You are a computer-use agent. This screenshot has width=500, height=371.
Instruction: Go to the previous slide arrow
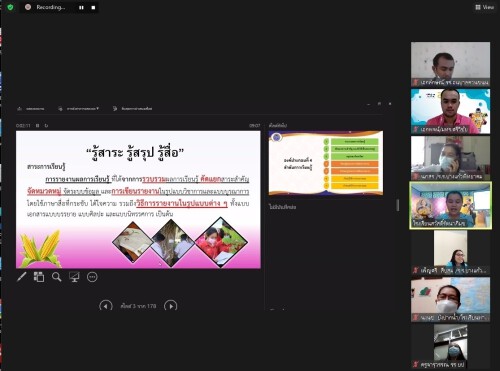click(x=106, y=306)
